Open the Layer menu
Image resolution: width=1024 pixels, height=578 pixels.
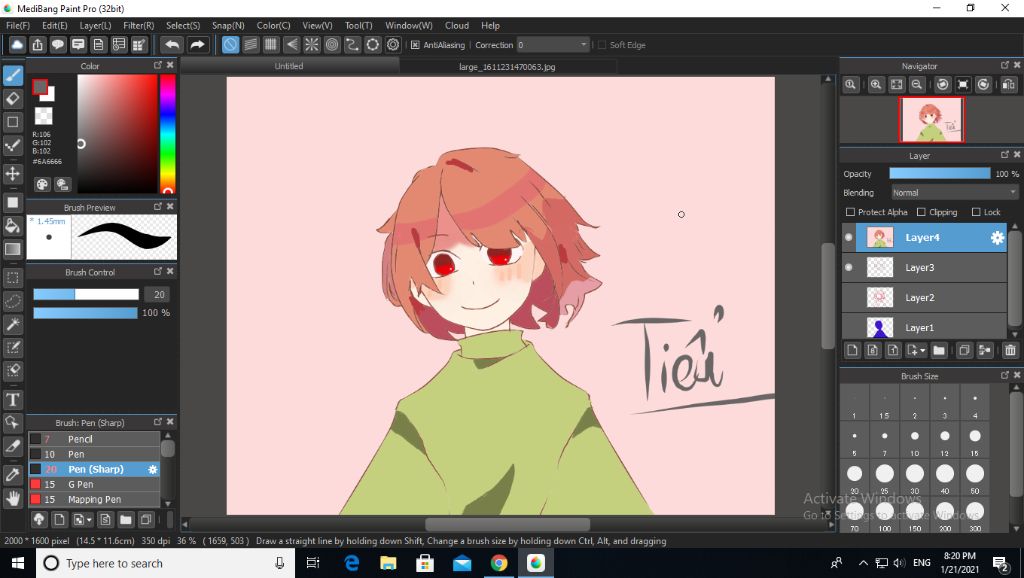(95, 25)
